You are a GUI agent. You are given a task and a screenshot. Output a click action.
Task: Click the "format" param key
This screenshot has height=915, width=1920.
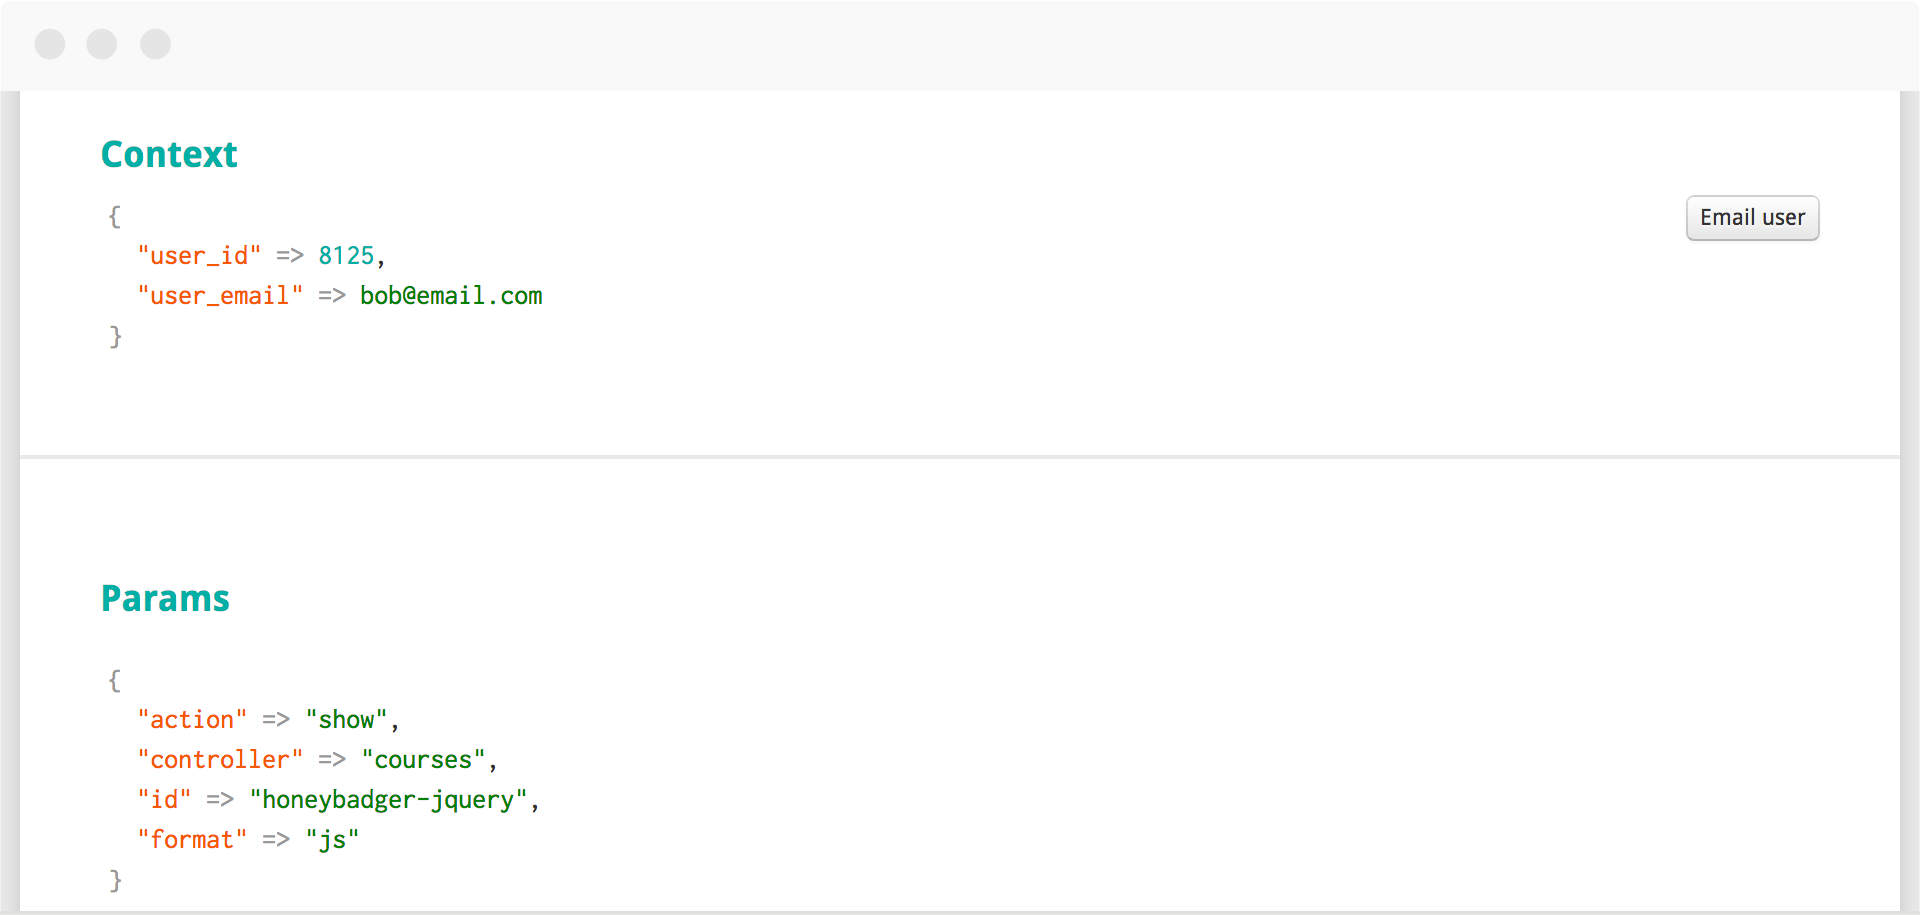pos(192,840)
